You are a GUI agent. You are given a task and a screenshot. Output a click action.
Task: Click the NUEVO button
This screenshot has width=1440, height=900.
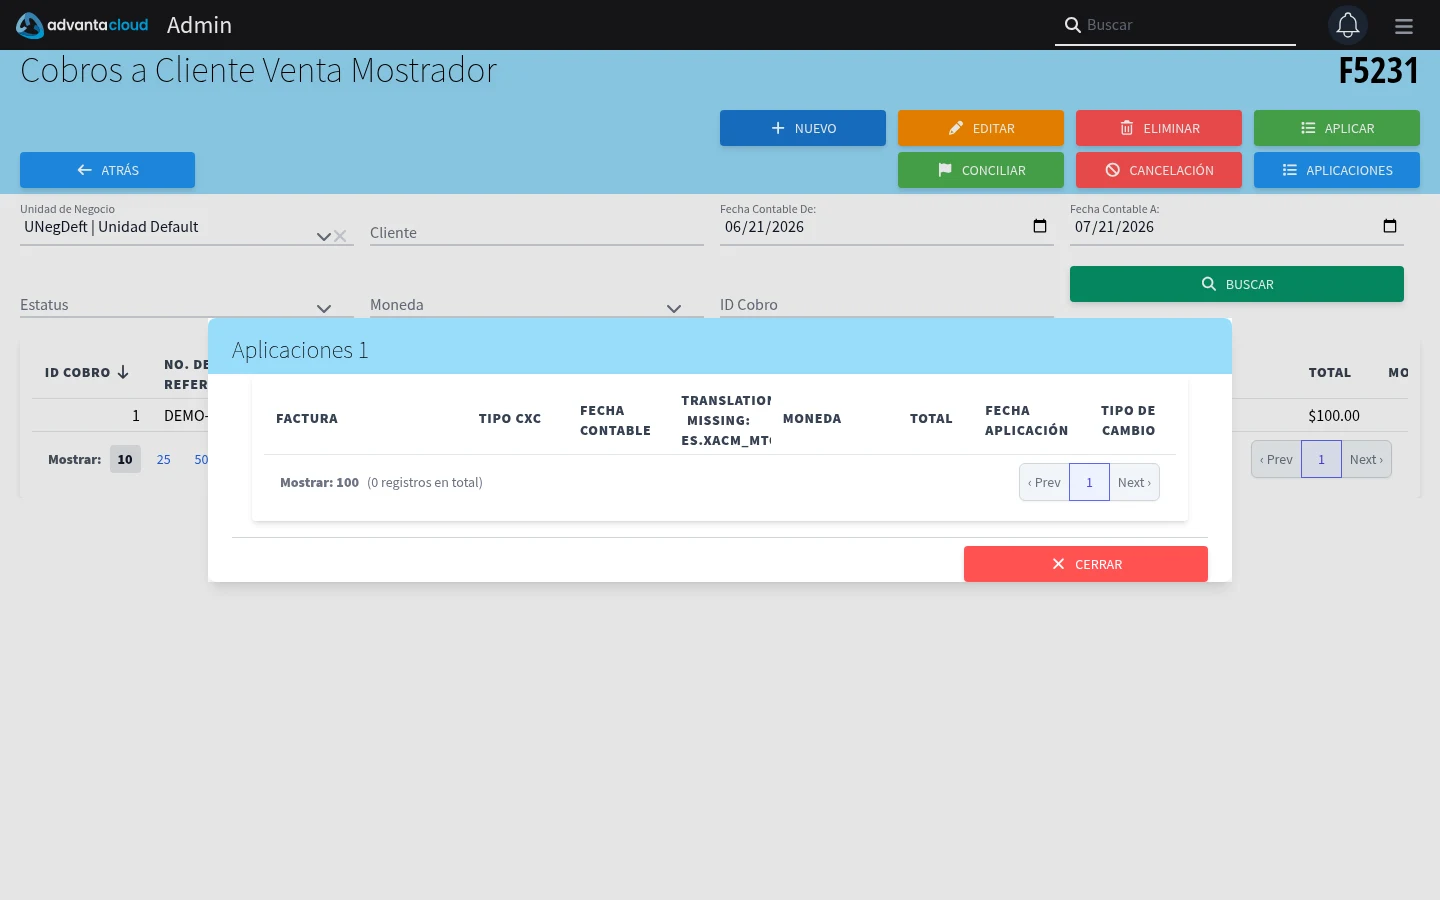(x=803, y=128)
